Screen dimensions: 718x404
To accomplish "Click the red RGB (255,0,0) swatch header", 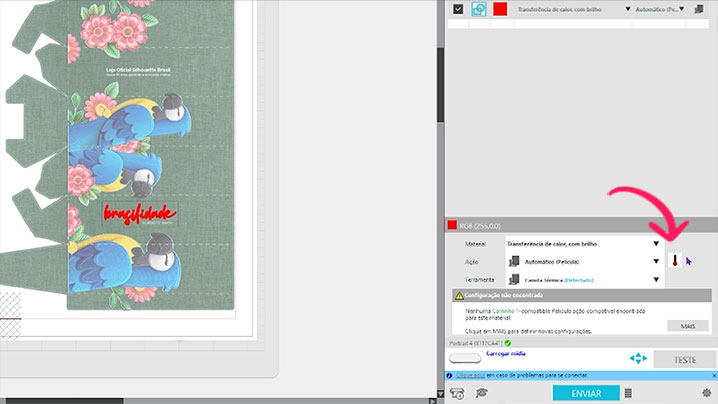I will (x=452, y=225).
